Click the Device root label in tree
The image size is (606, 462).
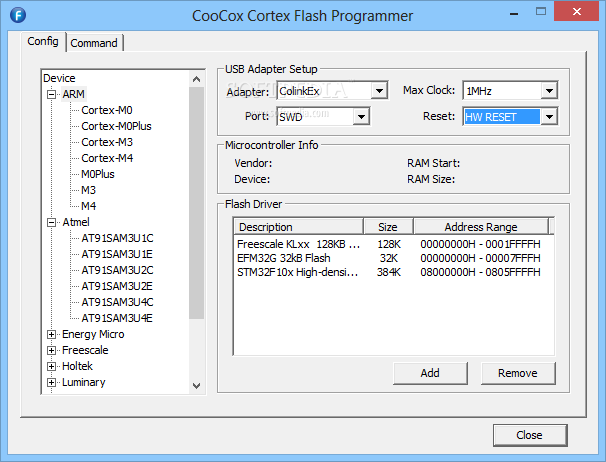pyautogui.click(x=59, y=78)
